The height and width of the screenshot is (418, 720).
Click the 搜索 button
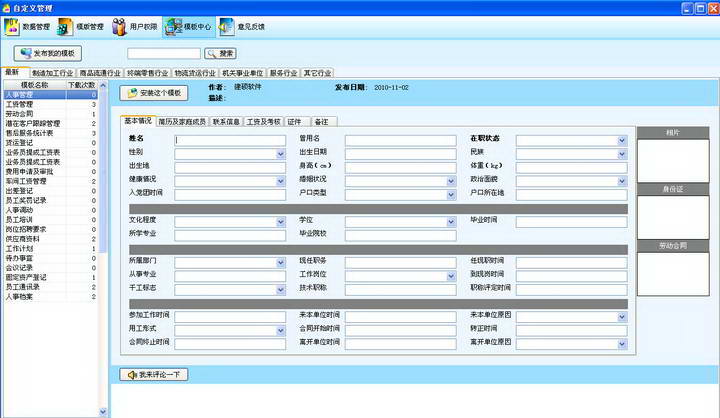(220, 54)
